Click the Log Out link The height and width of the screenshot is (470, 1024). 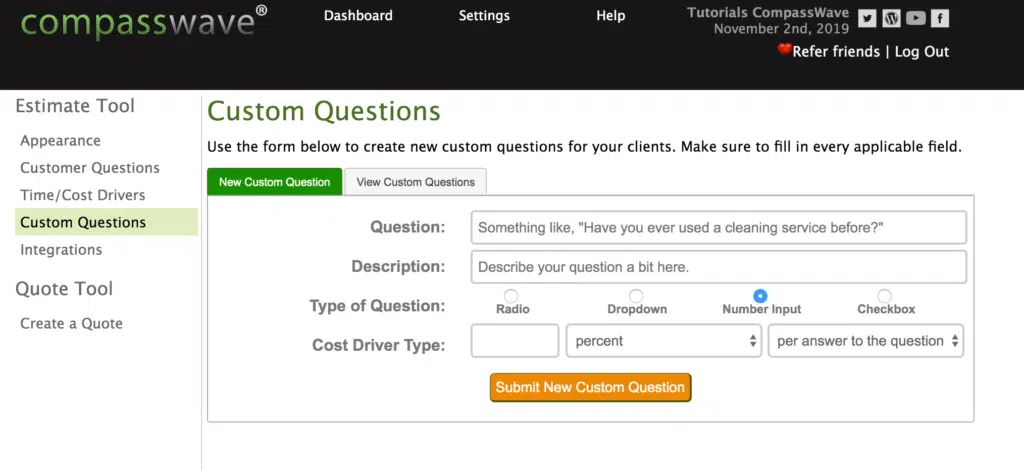tap(921, 52)
